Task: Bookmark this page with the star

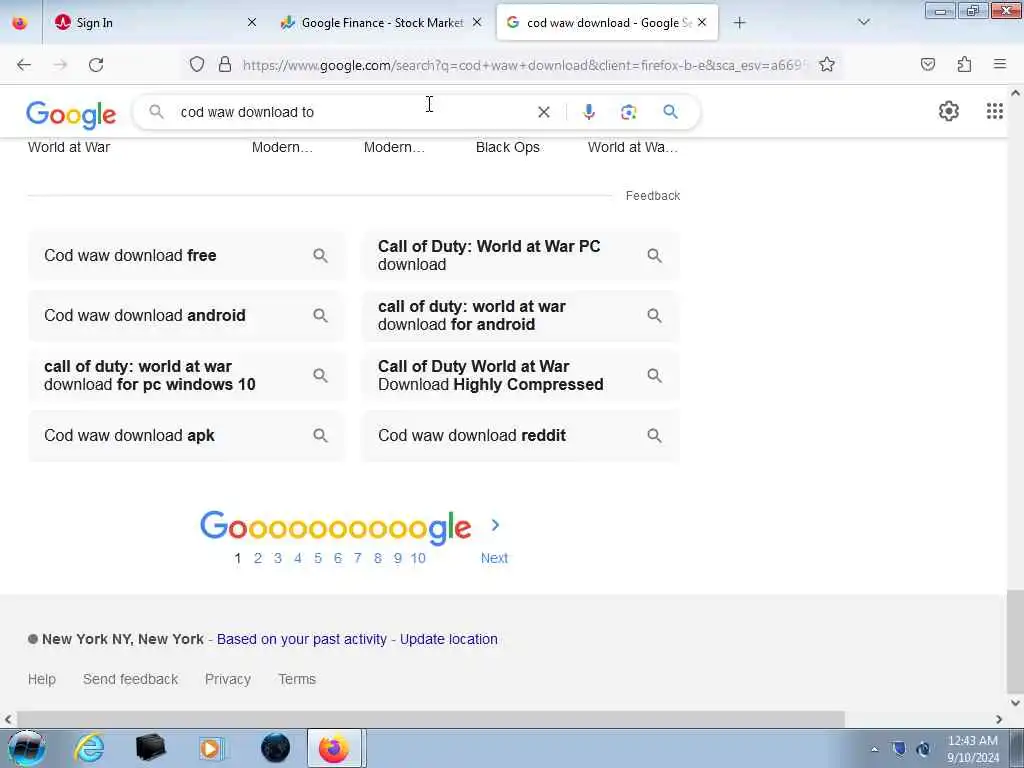Action: [x=827, y=64]
